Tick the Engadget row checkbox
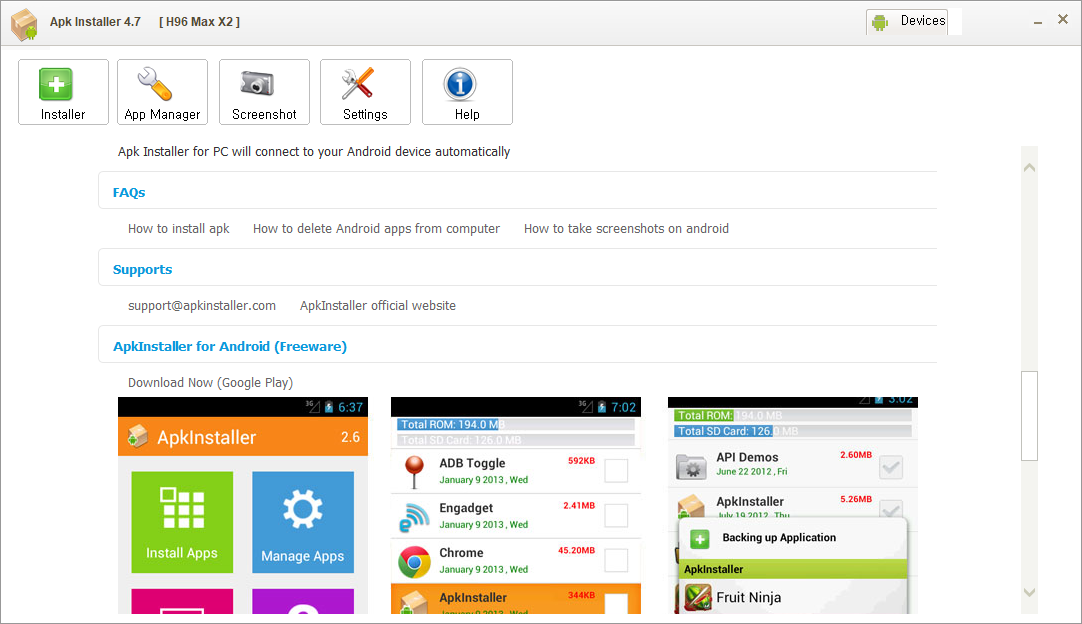Viewport: 1082px width, 624px height. [616, 515]
